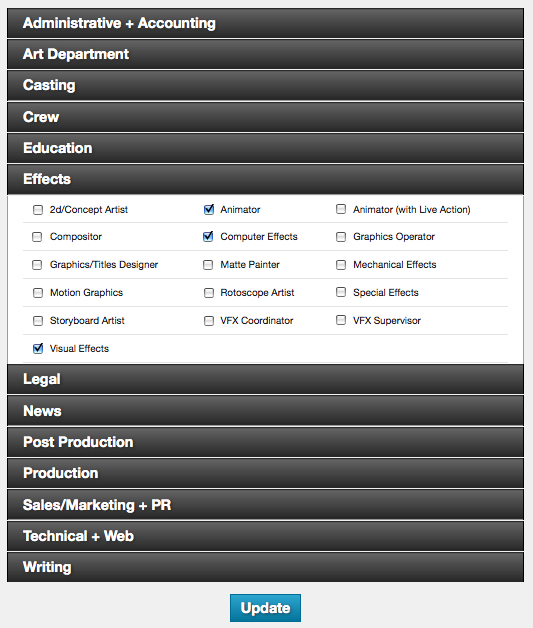The width and height of the screenshot is (533, 628).
Task: Enable the Compositor checkbox
Action: tap(37, 237)
